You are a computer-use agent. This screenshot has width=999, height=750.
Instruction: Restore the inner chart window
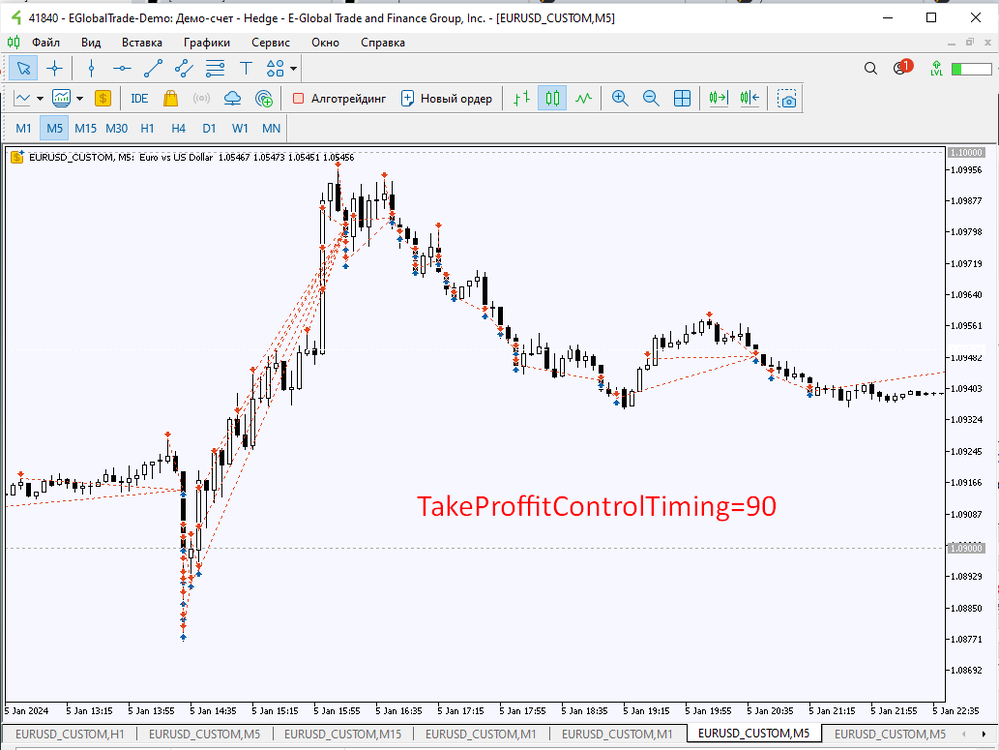tap(970, 43)
